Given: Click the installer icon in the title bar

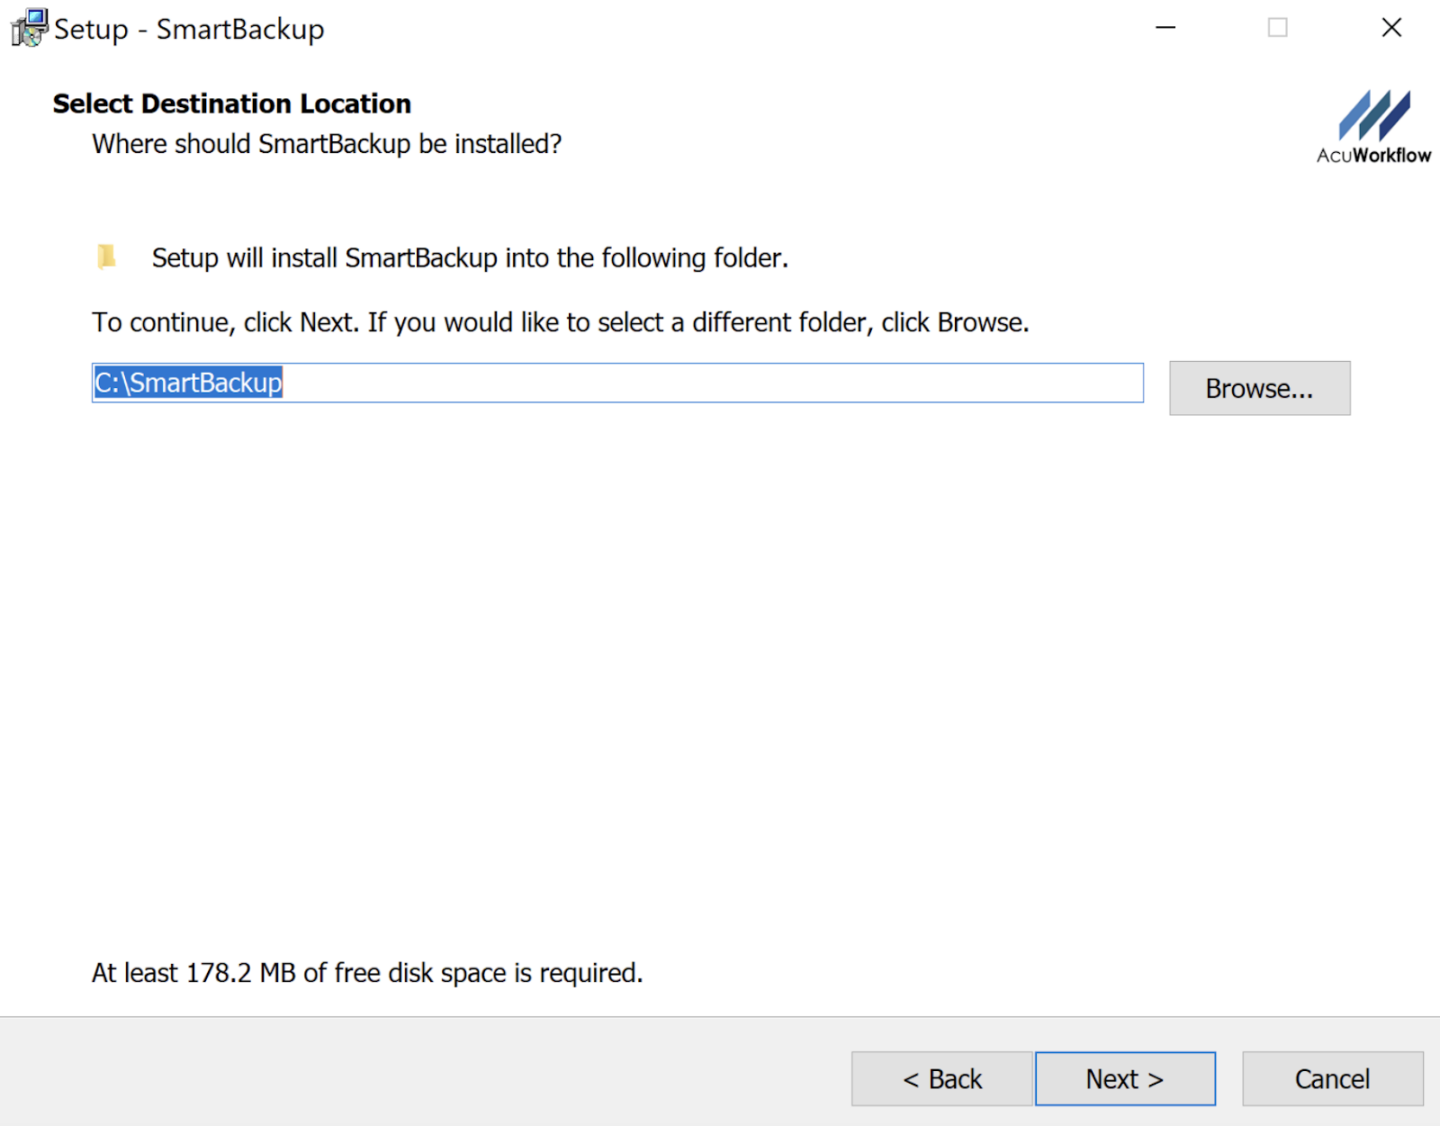Looking at the screenshot, I should (27, 27).
